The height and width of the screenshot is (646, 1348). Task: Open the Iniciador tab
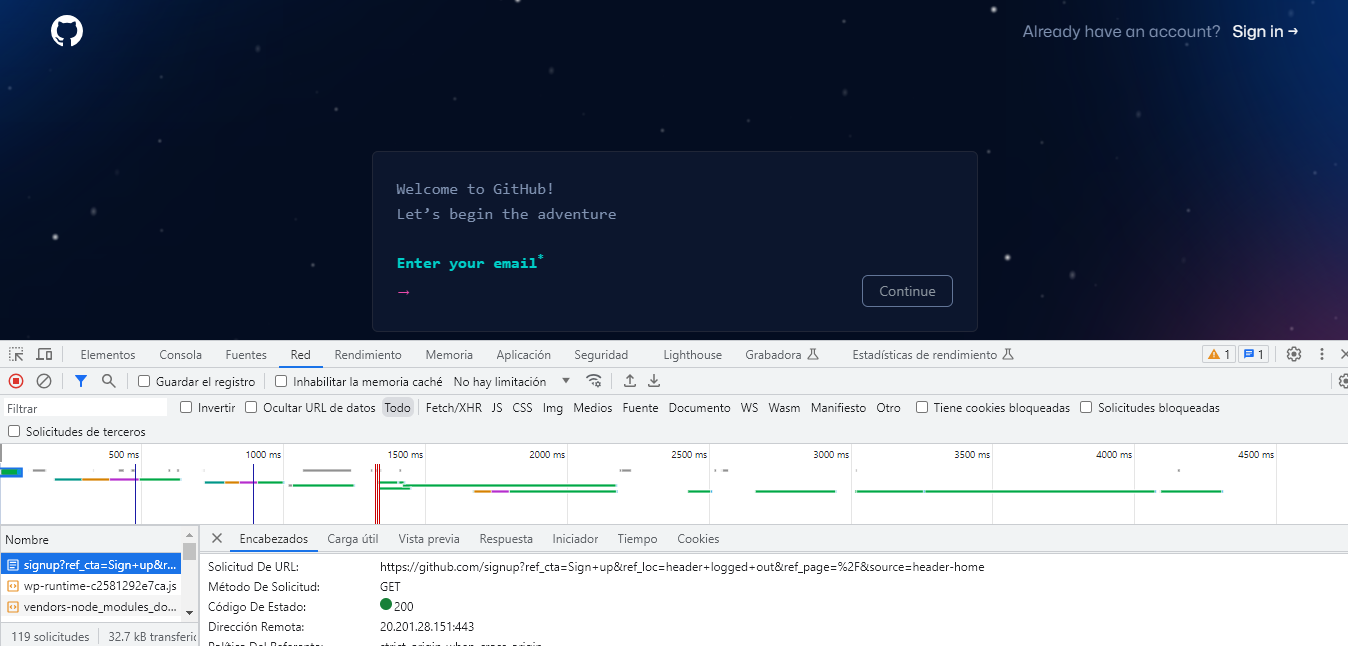click(575, 539)
